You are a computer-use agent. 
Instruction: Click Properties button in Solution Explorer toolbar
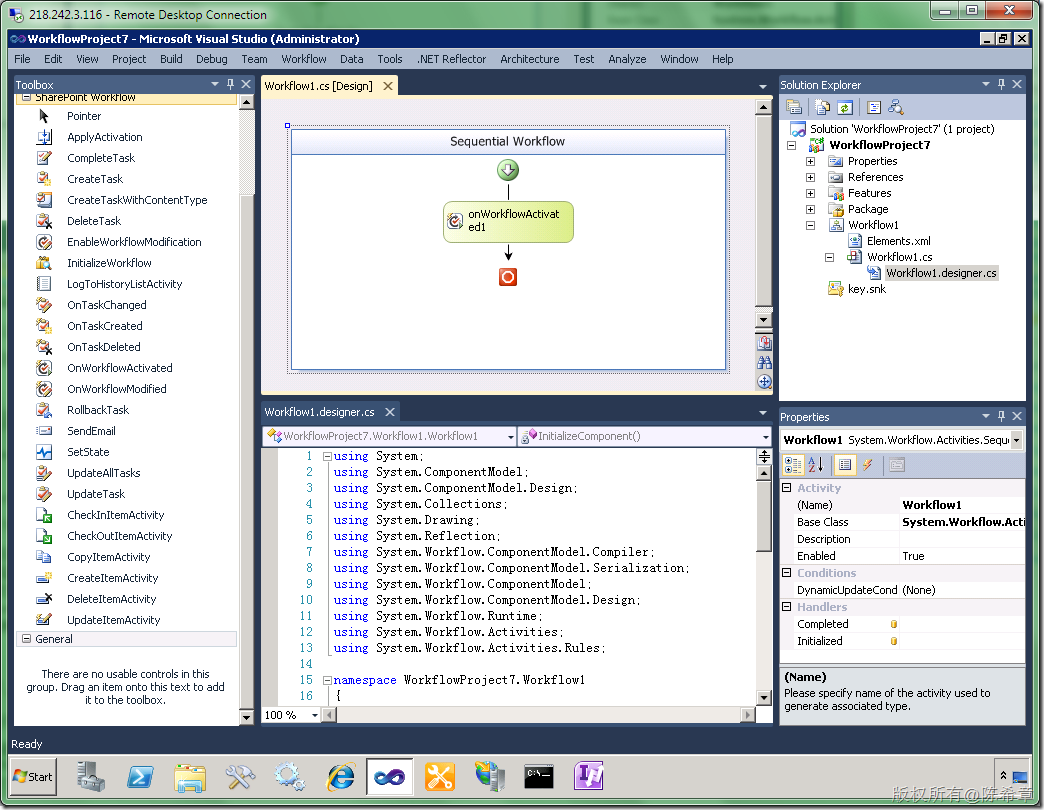point(794,107)
